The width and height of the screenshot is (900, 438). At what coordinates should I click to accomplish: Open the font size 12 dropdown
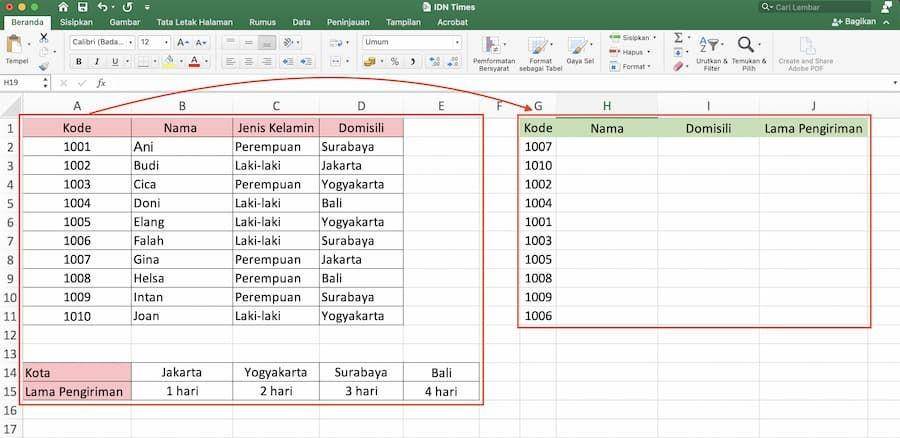[154, 42]
